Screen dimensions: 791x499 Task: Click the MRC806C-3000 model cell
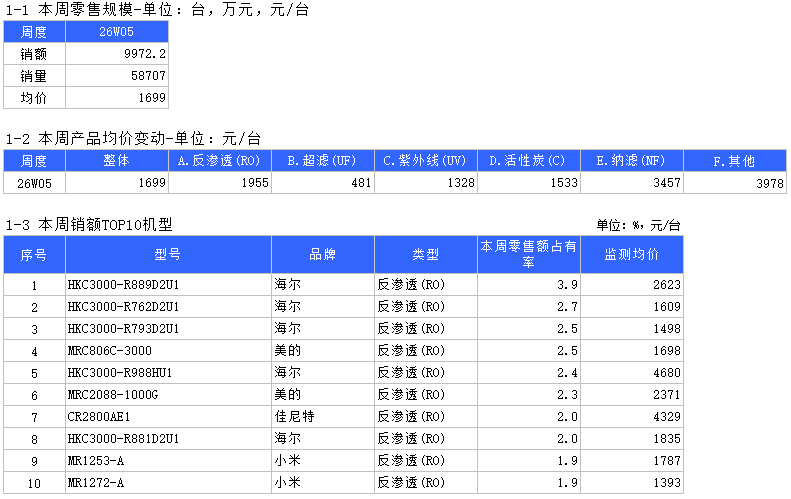[168, 351]
